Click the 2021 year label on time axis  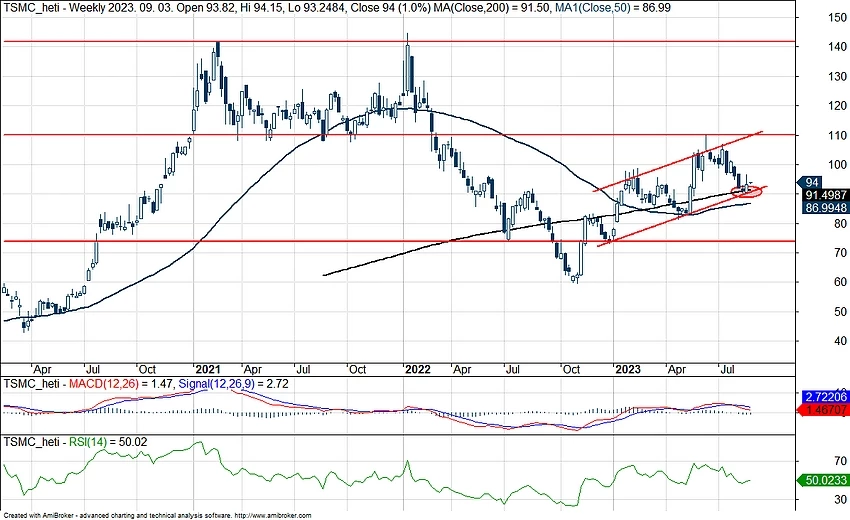[208, 370]
